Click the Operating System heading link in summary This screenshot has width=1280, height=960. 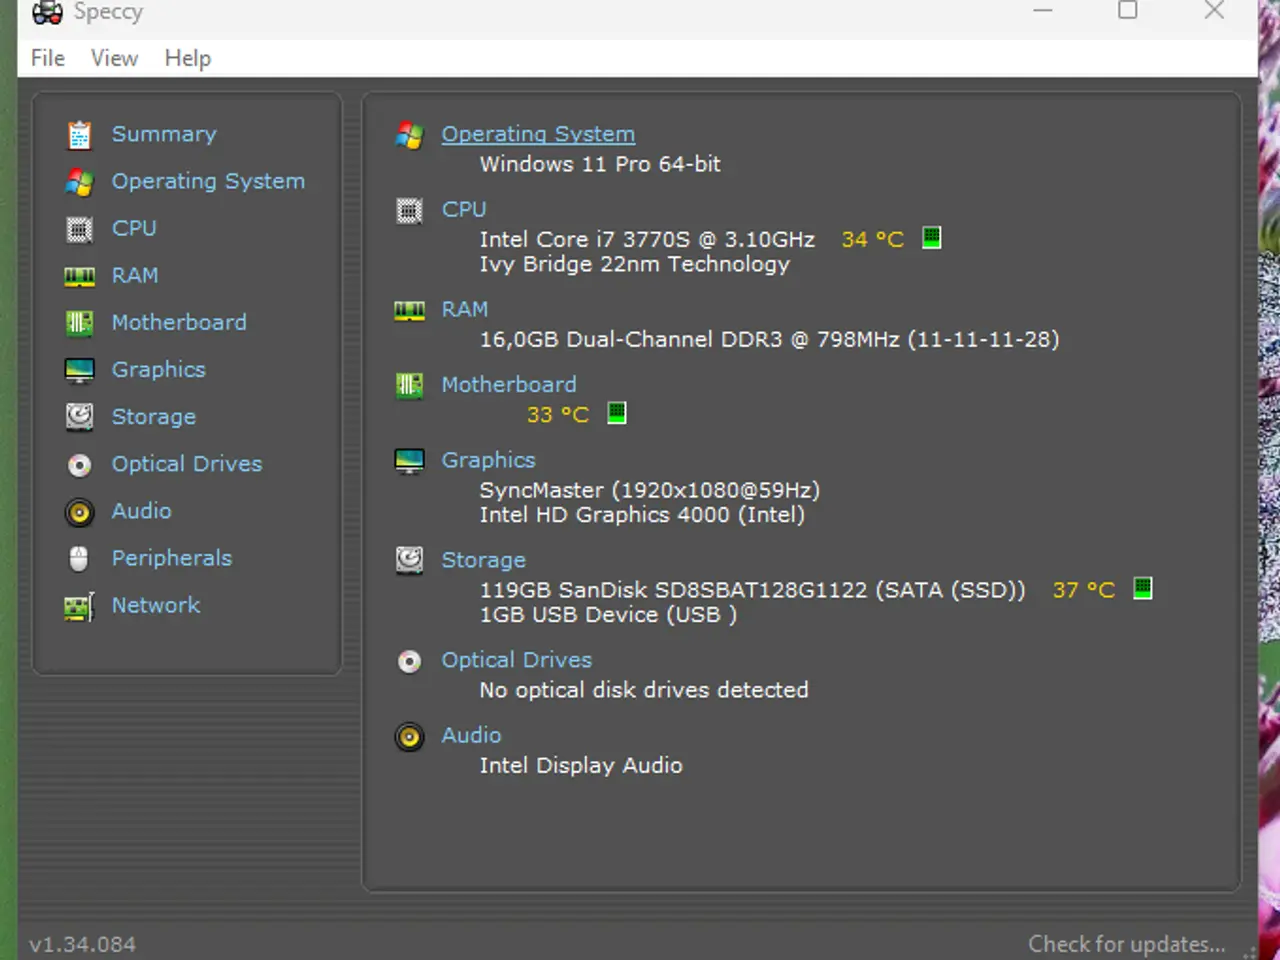point(538,134)
